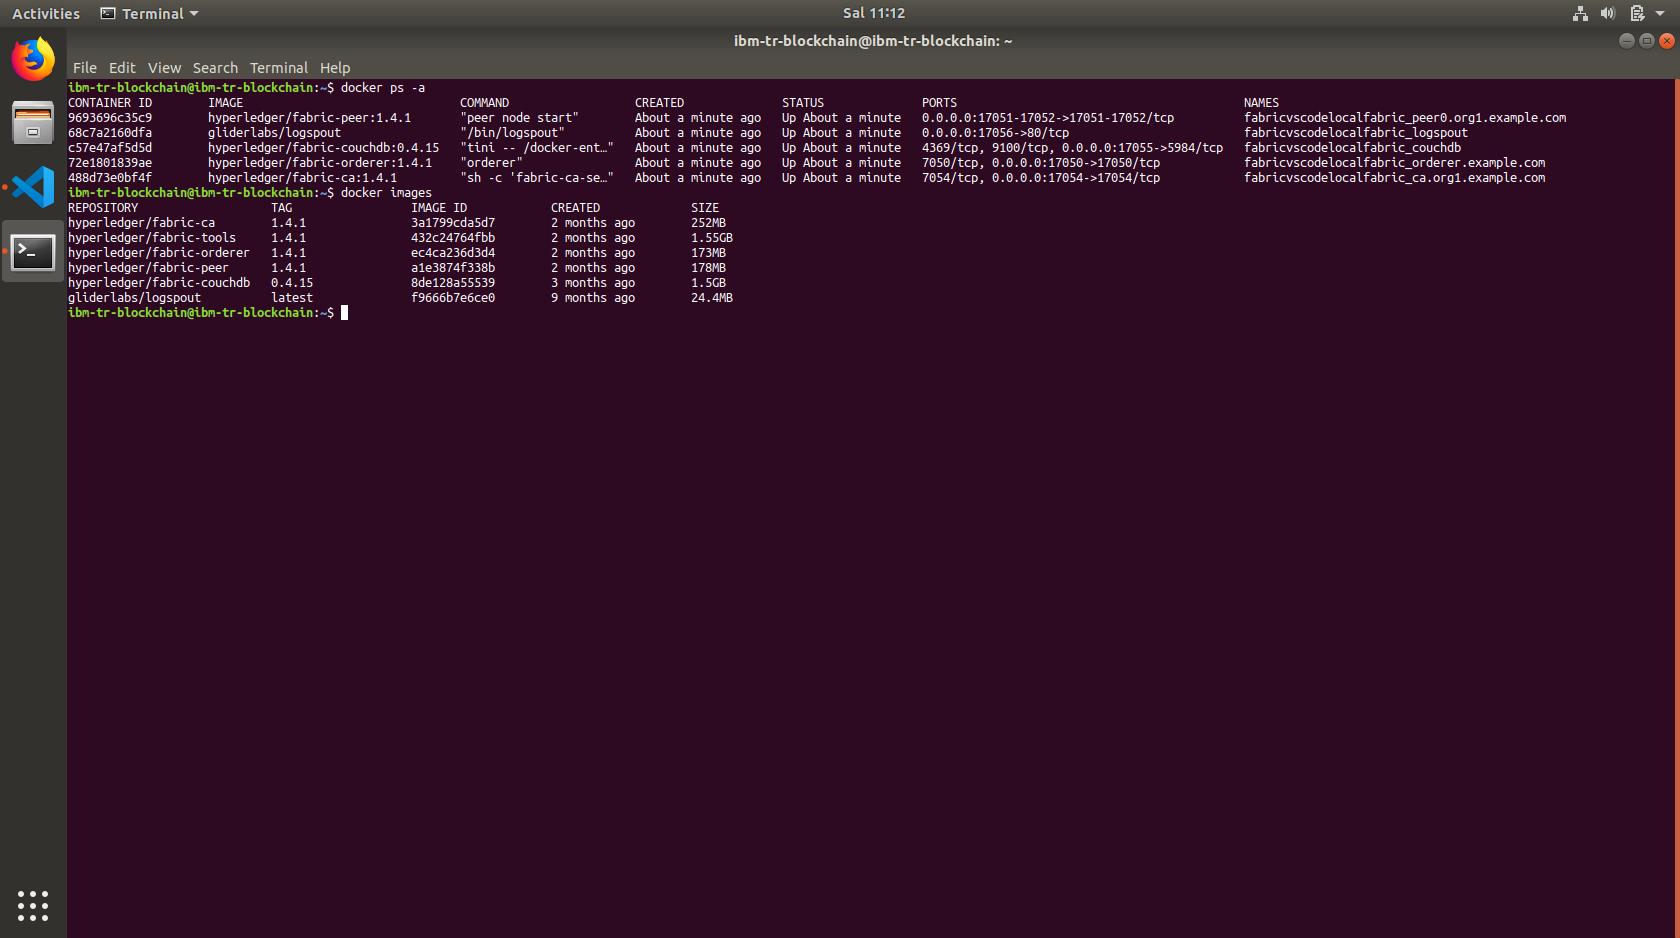This screenshot has height=938, width=1680.
Task: Close the terminal window
Action: 1667,41
